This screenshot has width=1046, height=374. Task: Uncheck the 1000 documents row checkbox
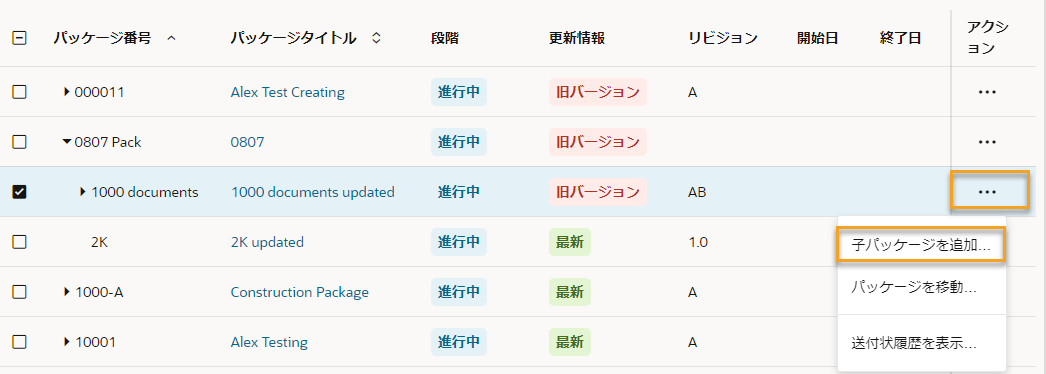pos(20,192)
